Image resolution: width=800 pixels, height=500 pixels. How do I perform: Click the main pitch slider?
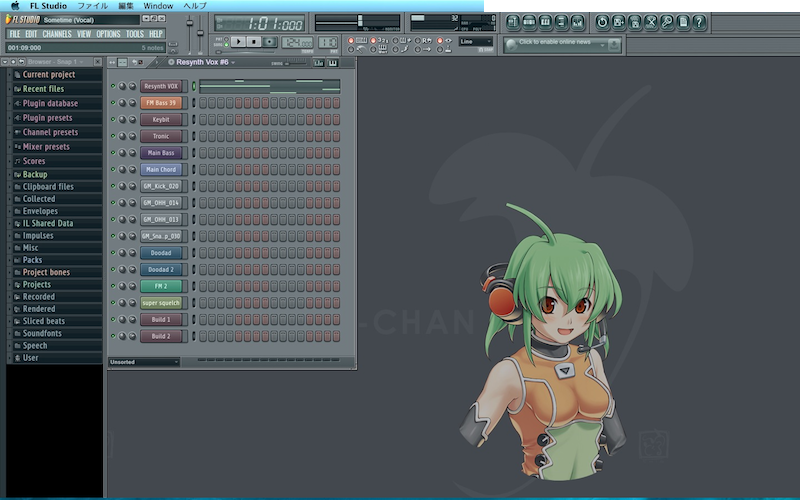[x=200, y=33]
